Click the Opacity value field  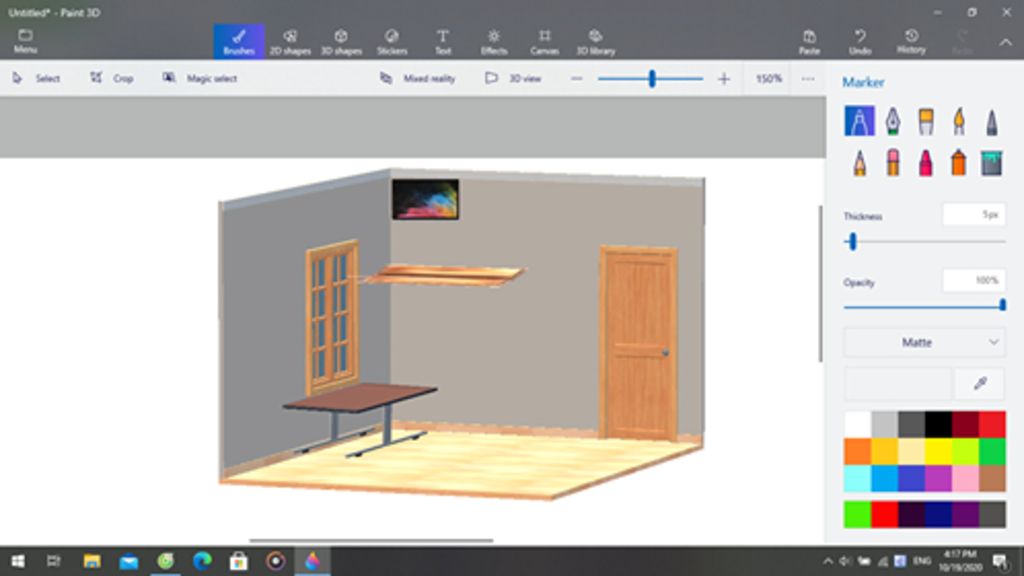coord(974,281)
